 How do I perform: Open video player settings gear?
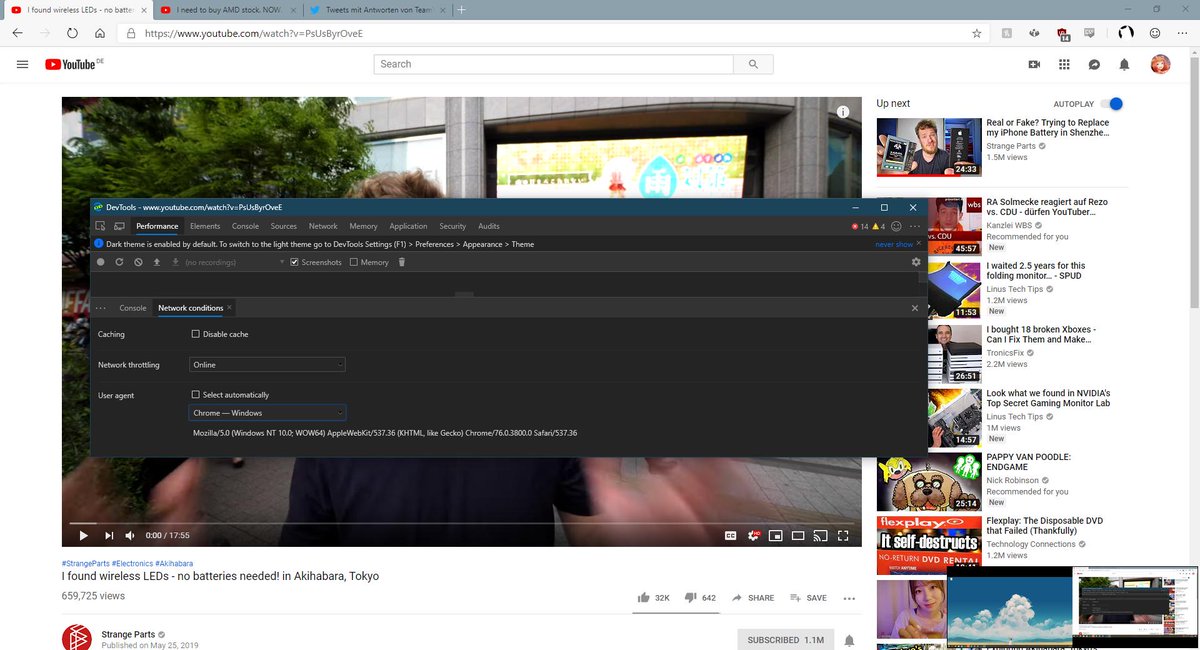(x=755, y=536)
